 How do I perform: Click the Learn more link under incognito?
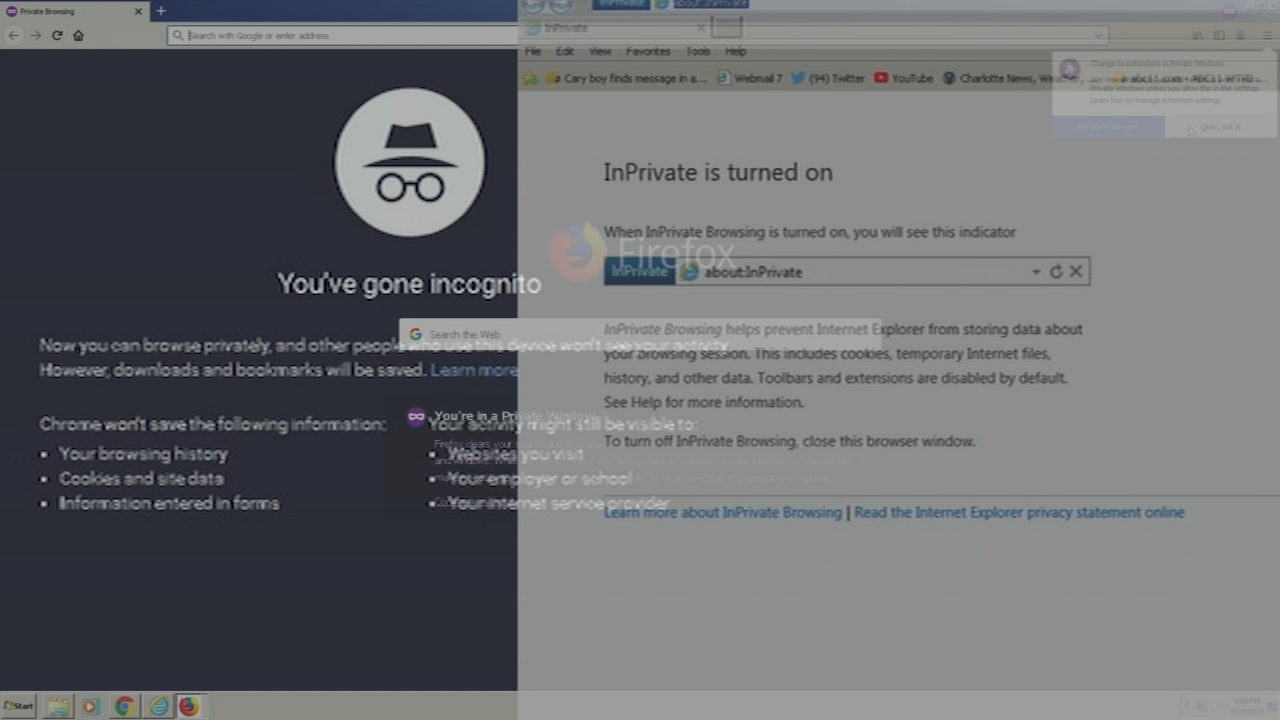[x=473, y=370]
